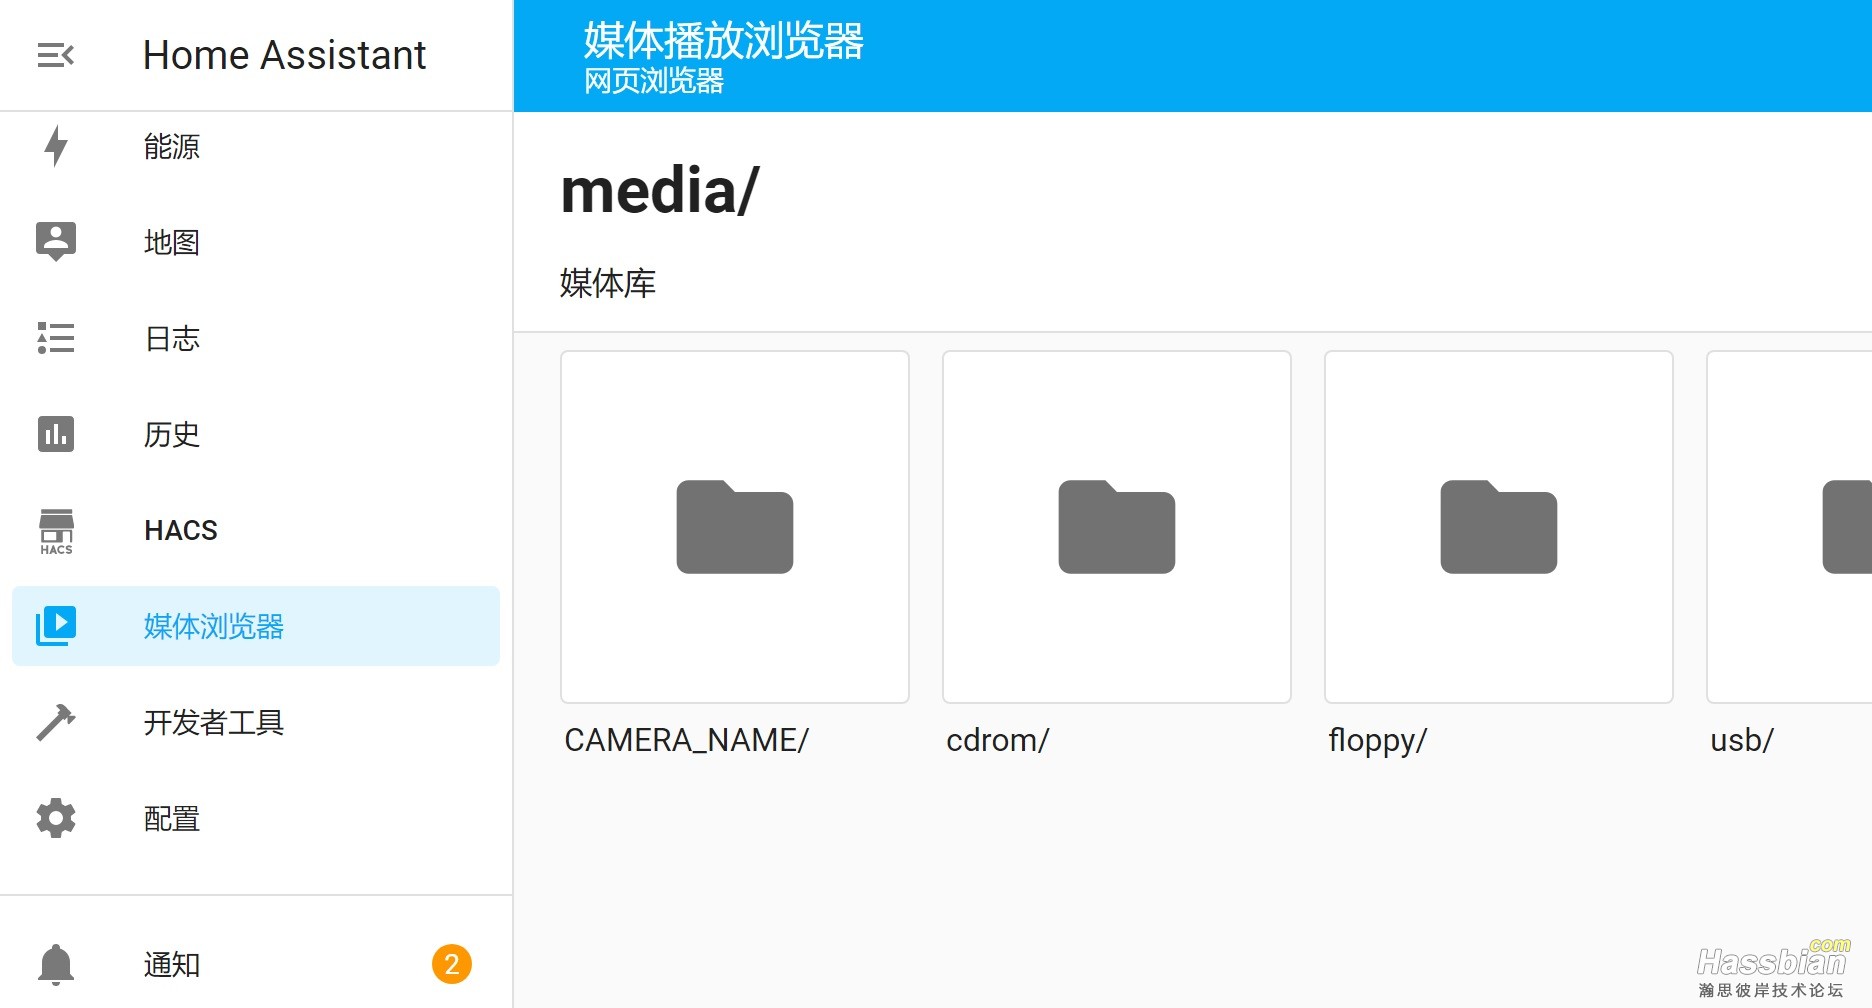This screenshot has width=1872, height=1008.
Task: Click the Home Assistant sidebar title
Action: tap(285, 55)
